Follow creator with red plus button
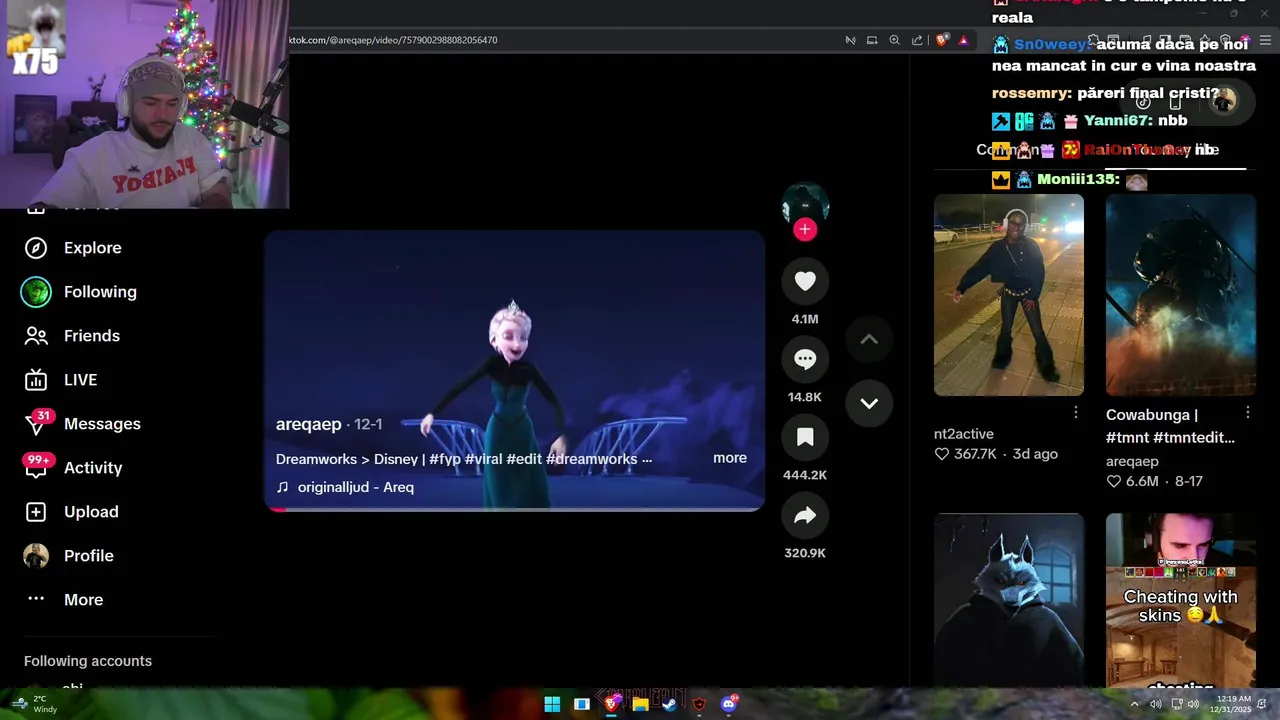Screen dimensions: 1280x720 point(805,230)
